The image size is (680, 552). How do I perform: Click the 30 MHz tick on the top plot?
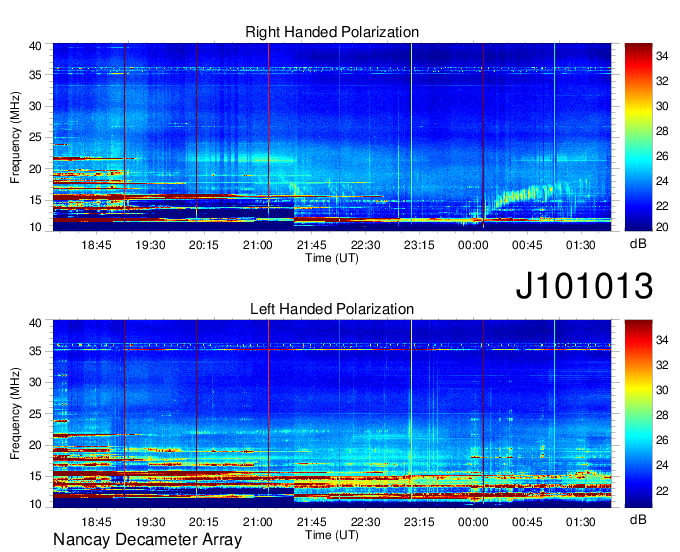click(x=35, y=106)
